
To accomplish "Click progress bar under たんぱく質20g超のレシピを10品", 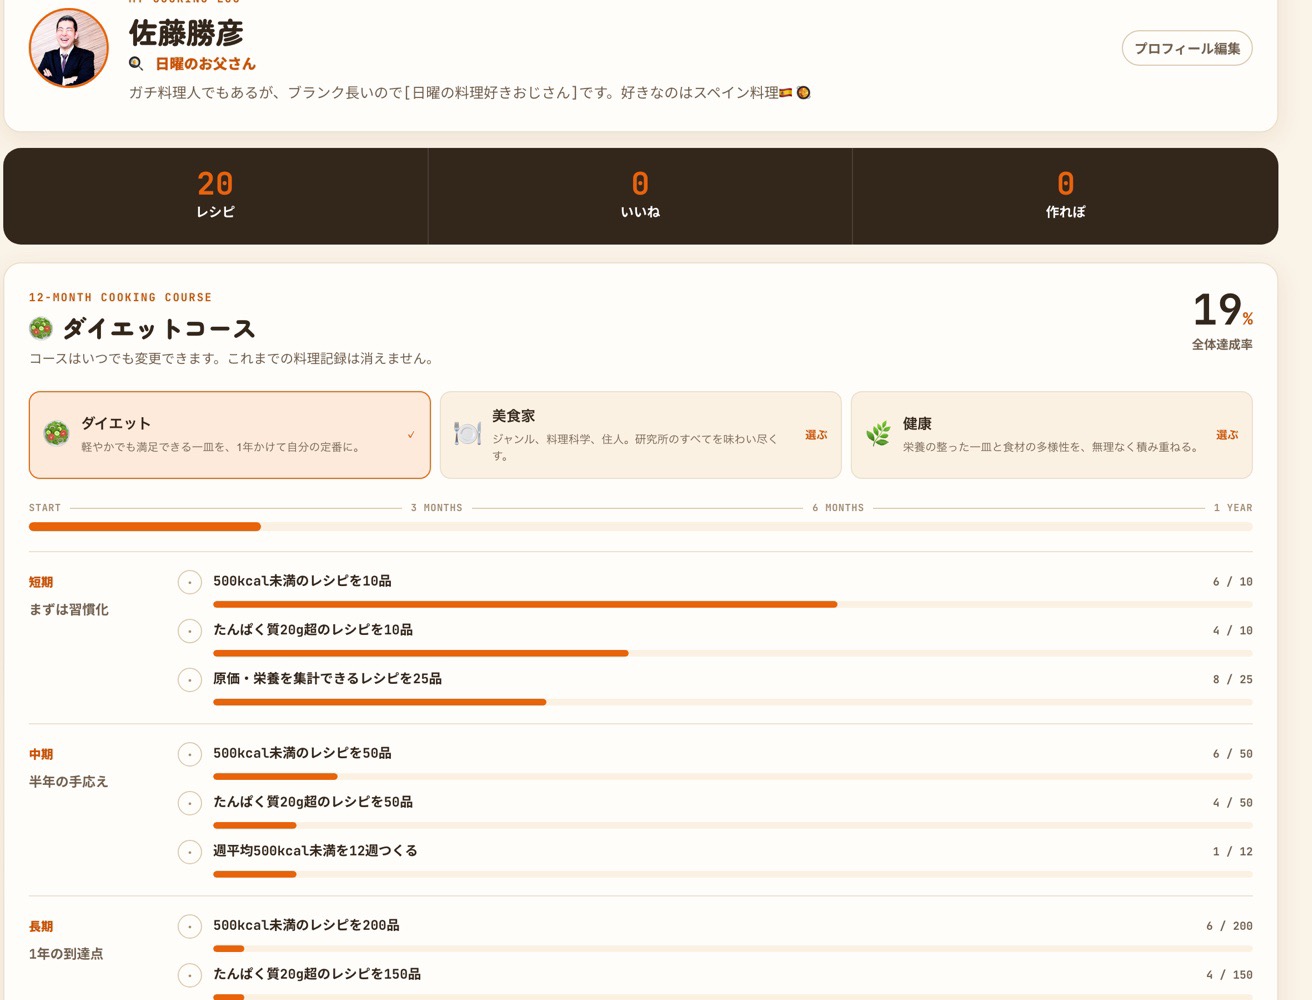I will (733, 653).
